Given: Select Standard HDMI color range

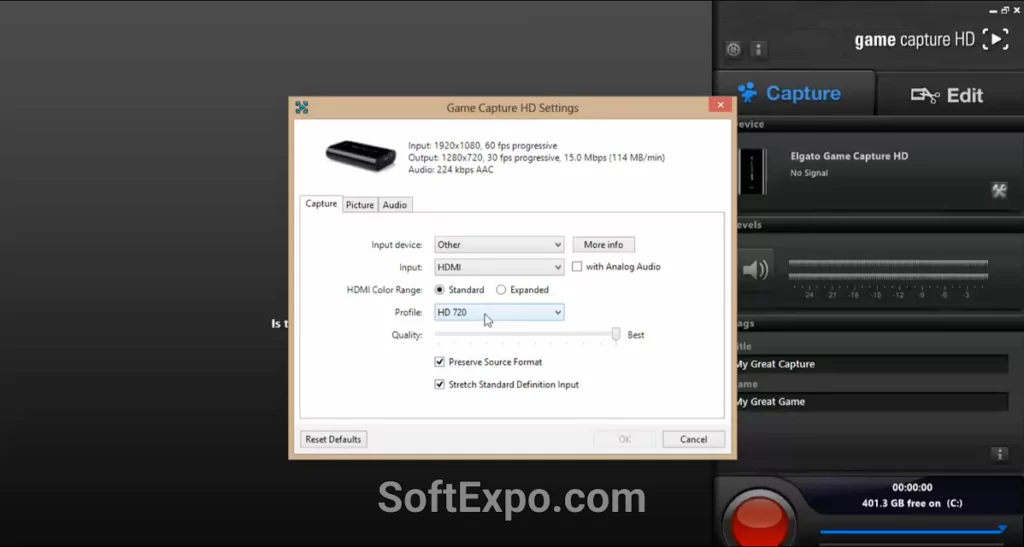Looking at the screenshot, I should (x=440, y=290).
